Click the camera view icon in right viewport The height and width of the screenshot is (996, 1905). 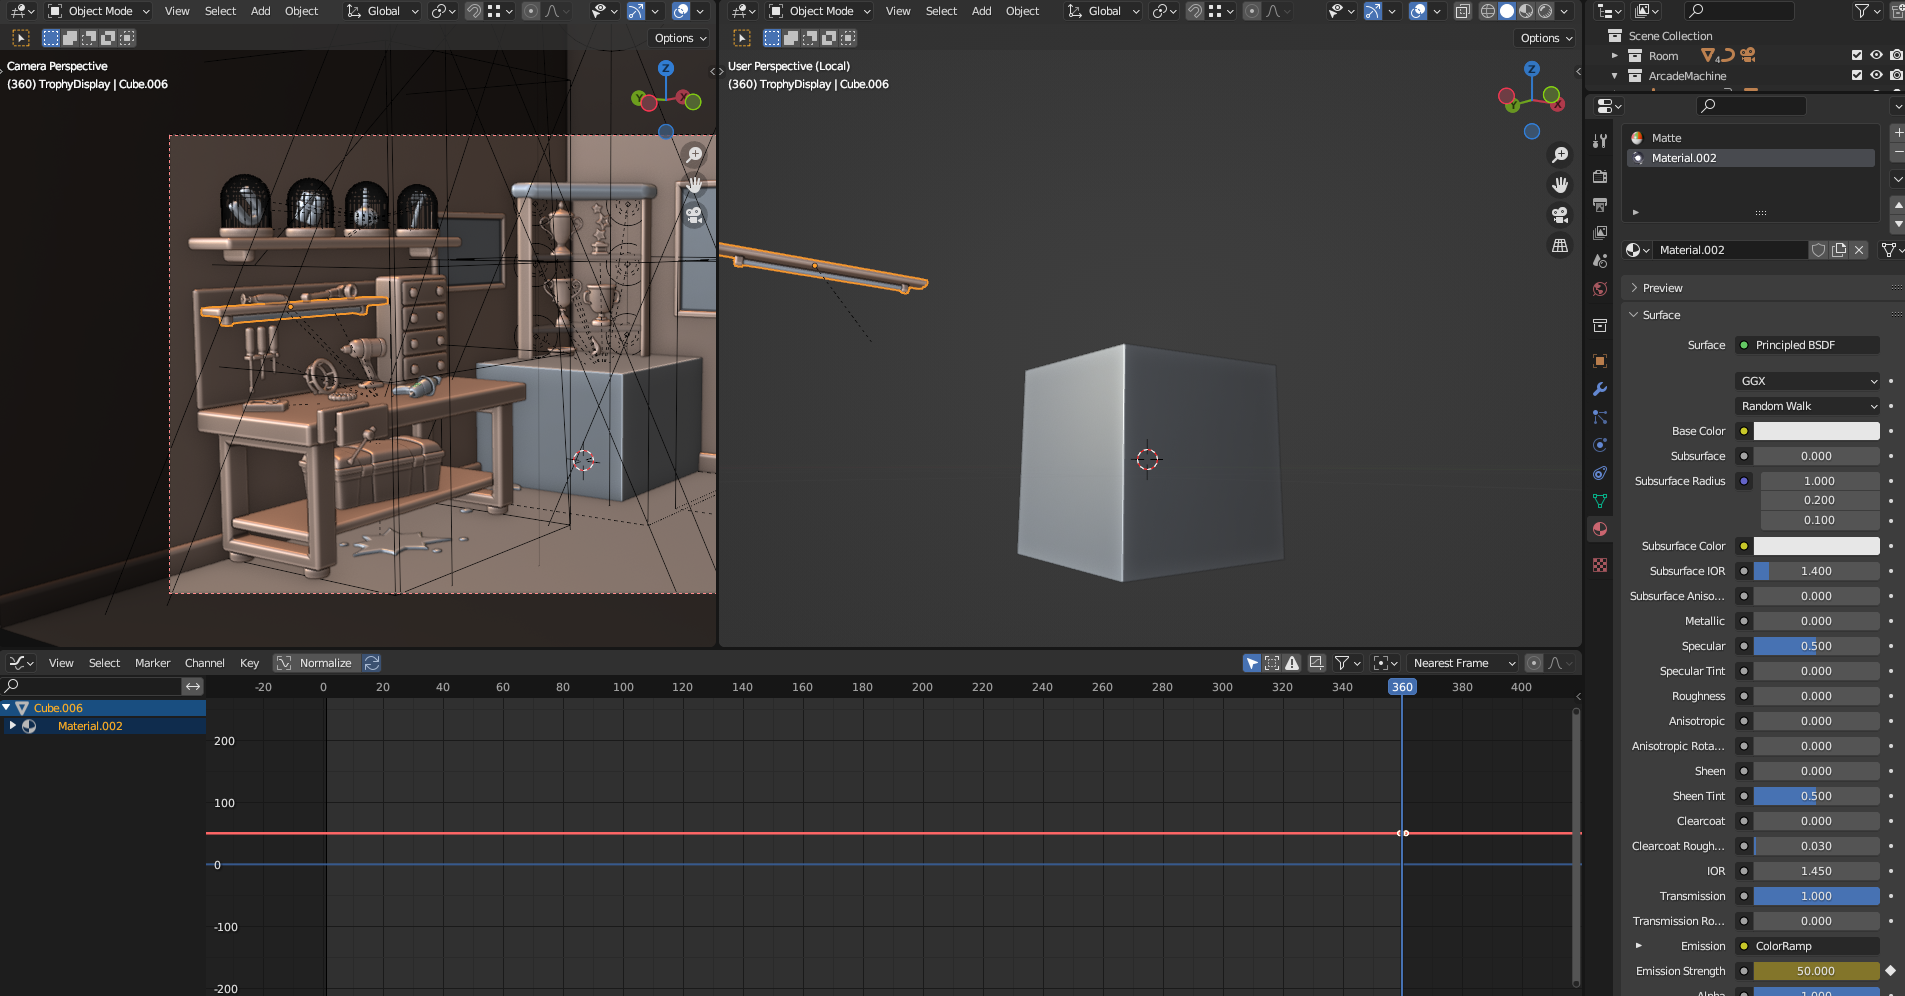click(x=1559, y=215)
